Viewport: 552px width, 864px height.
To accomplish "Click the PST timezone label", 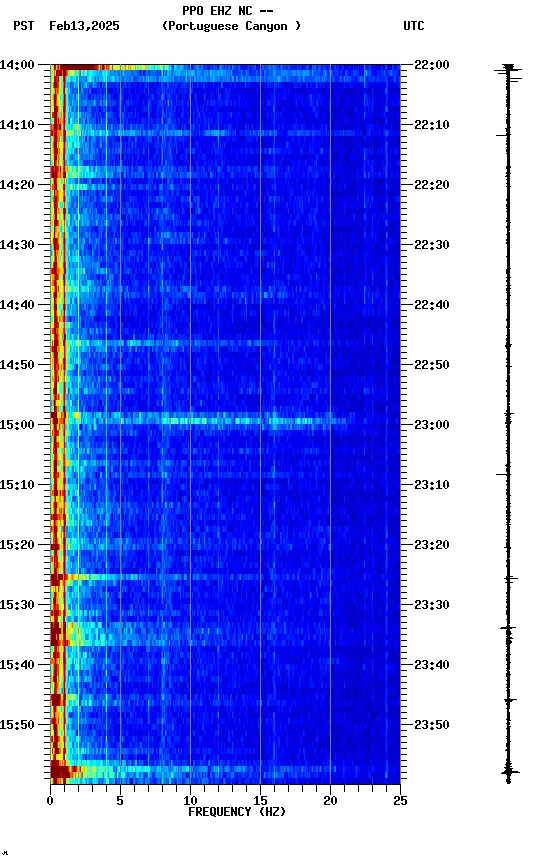I will (x=24, y=26).
